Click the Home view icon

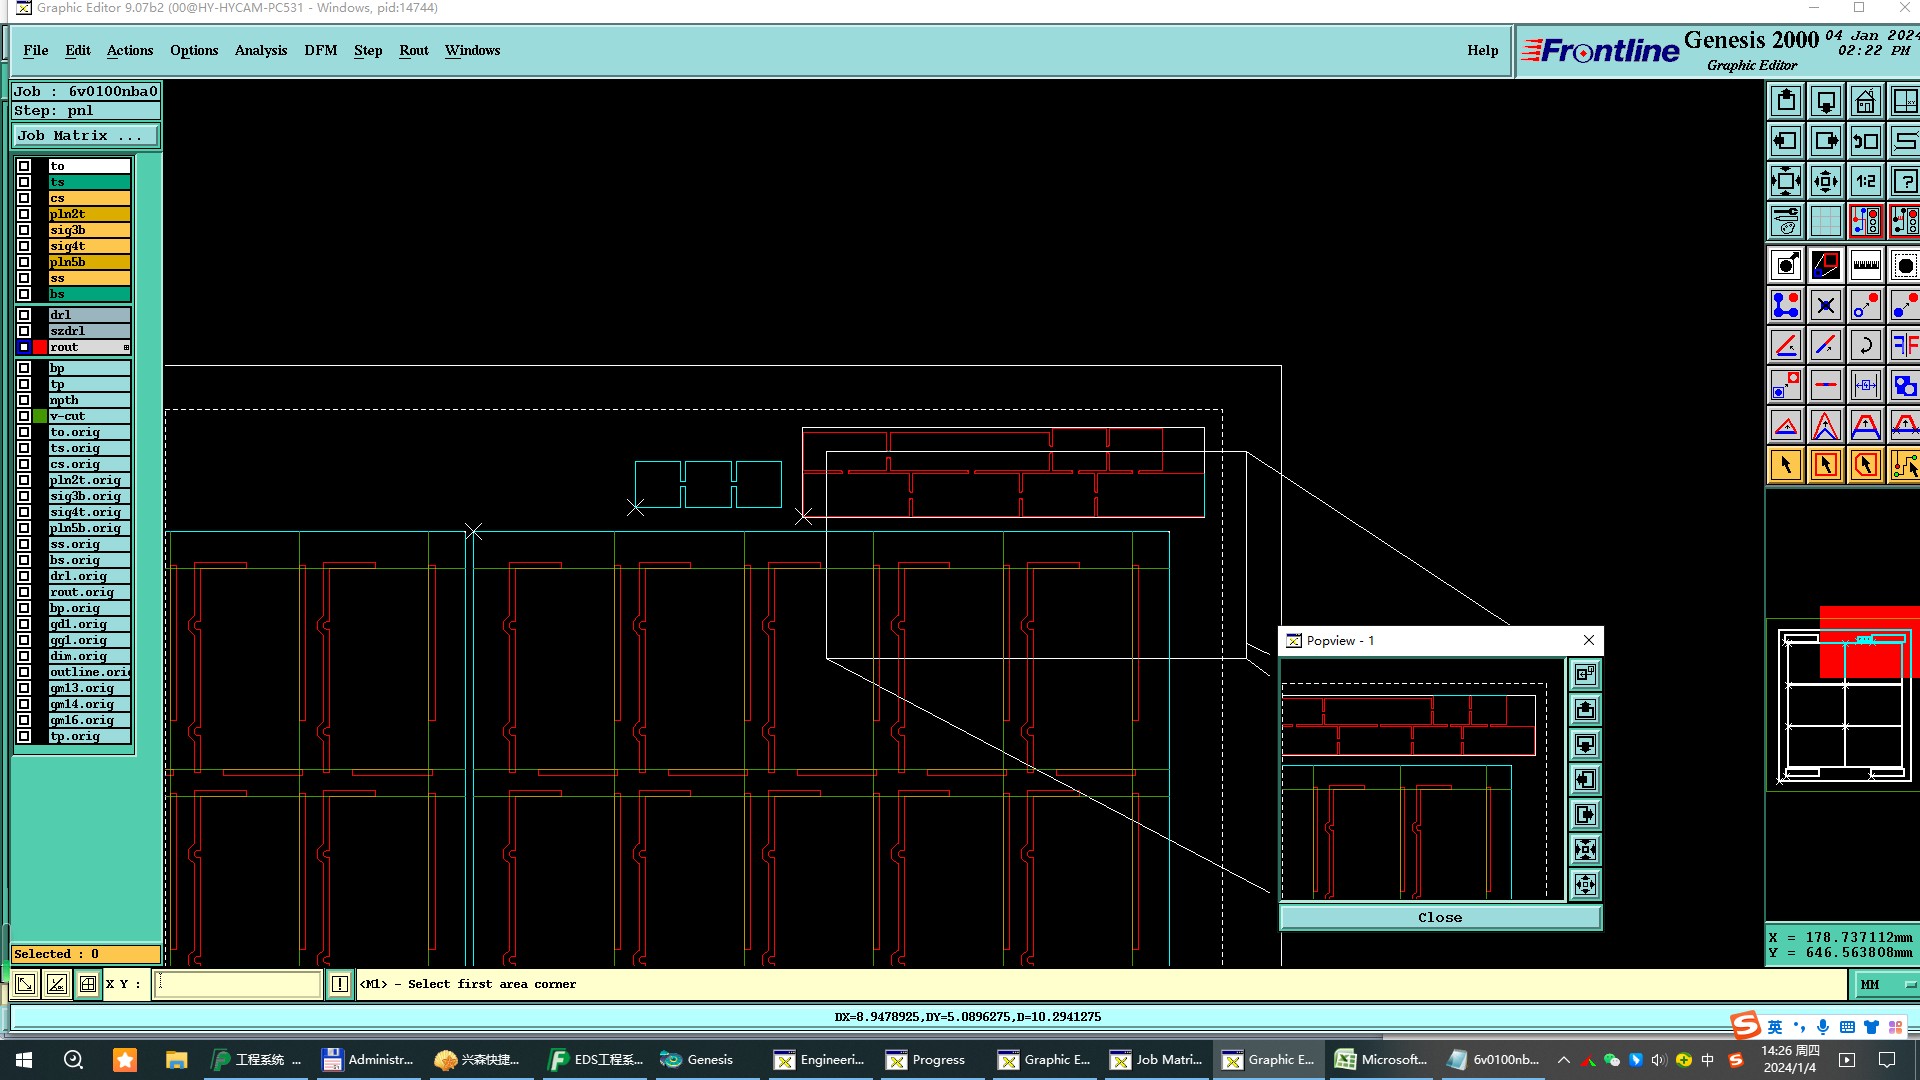[x=1865, y=101]
